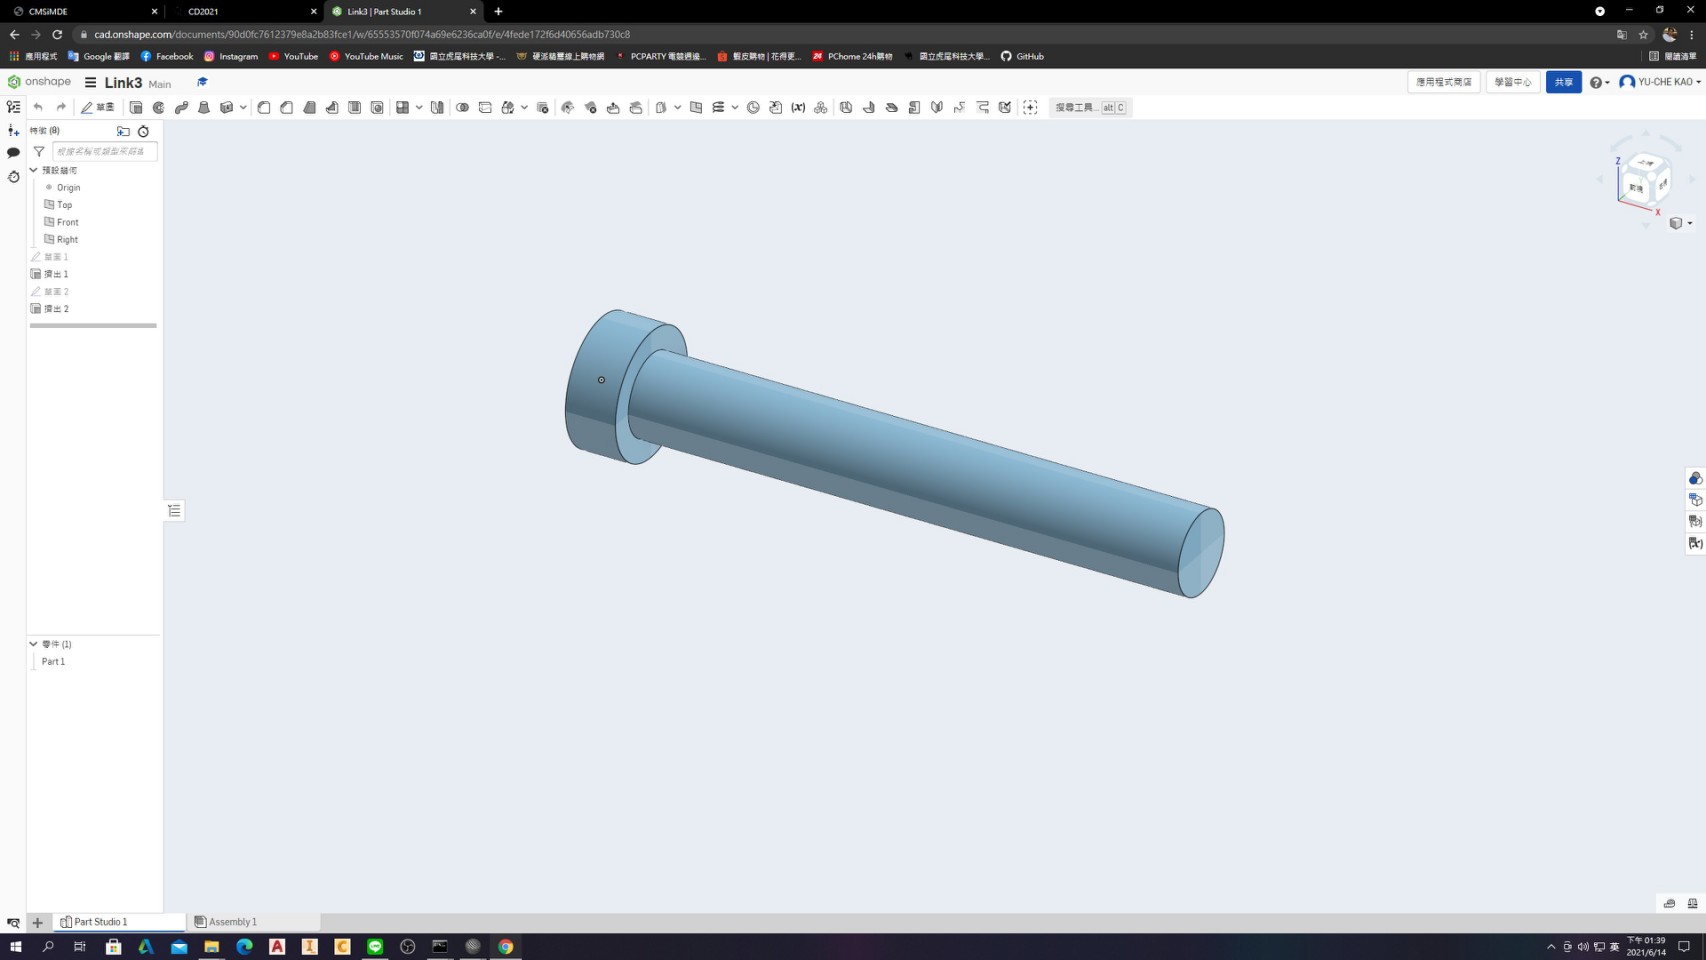Click the rollback stopwatch icon in features header
1706x960 pixels.
coord(143,131)
